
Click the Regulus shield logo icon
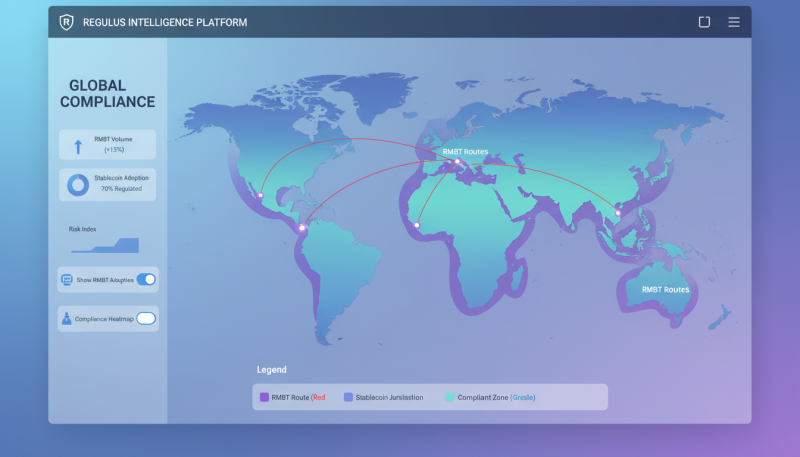pyautogui.click(x=67, y=22)
